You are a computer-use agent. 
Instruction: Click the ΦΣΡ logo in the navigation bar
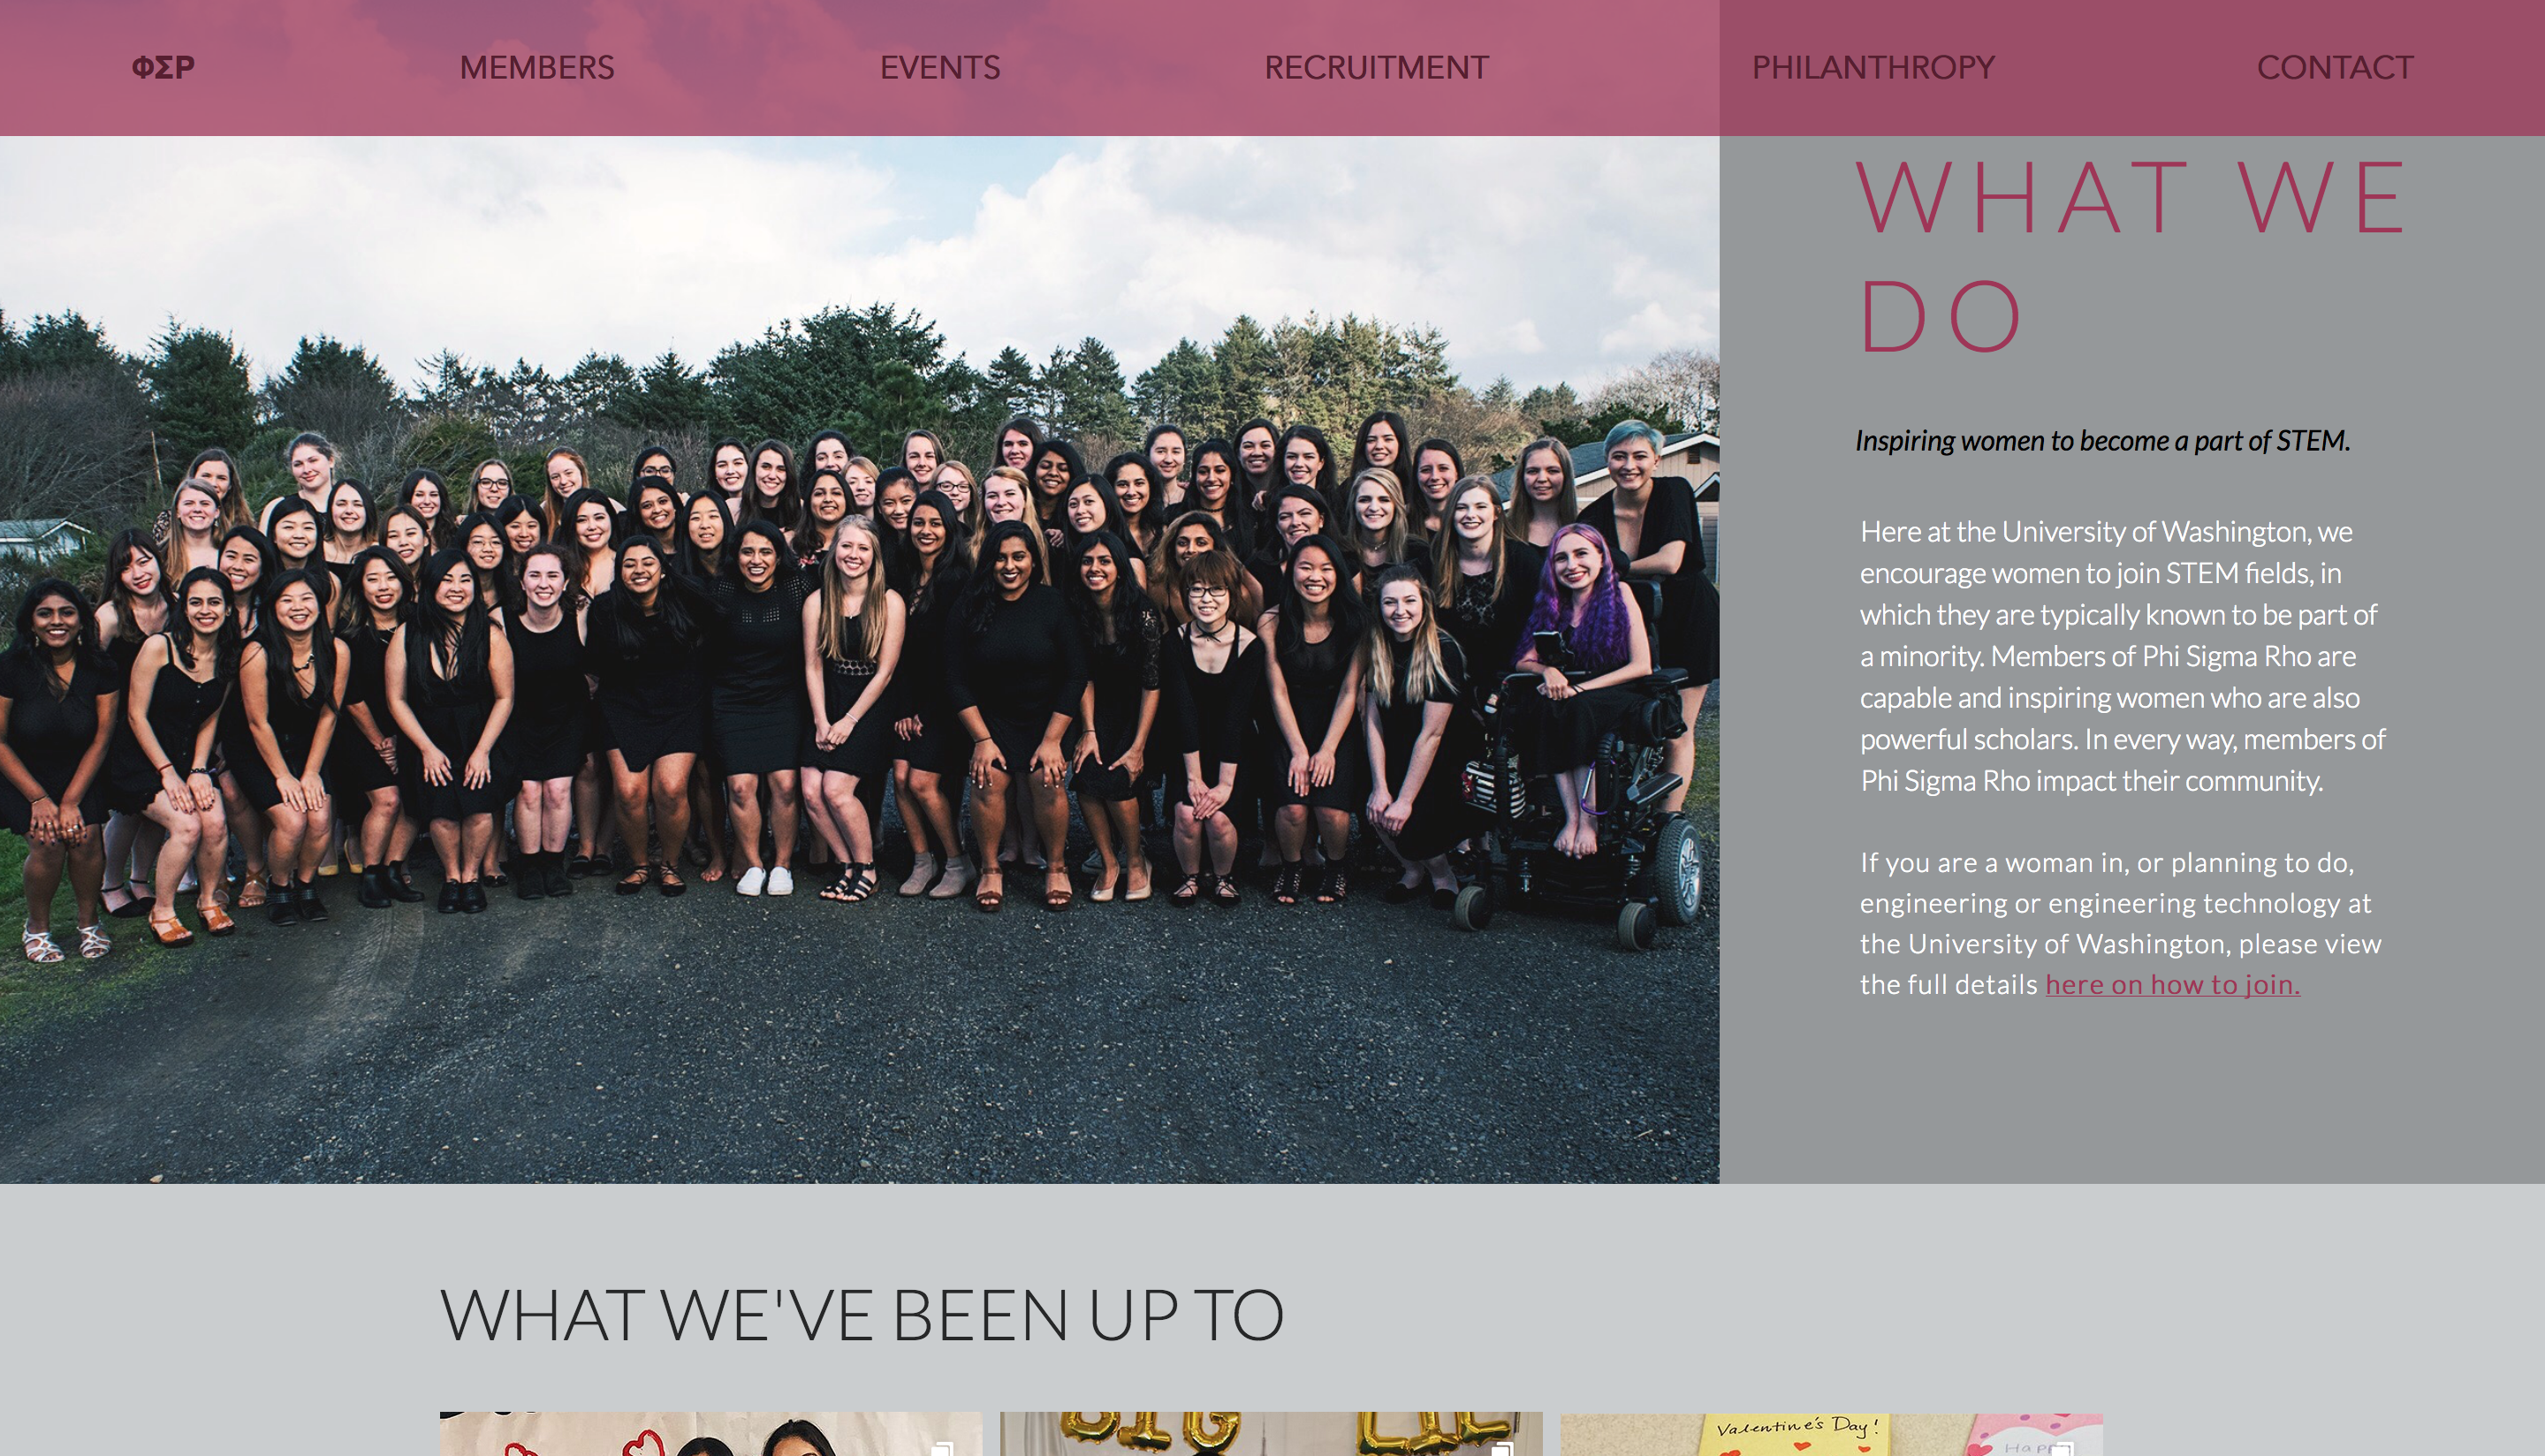[163, 67]
